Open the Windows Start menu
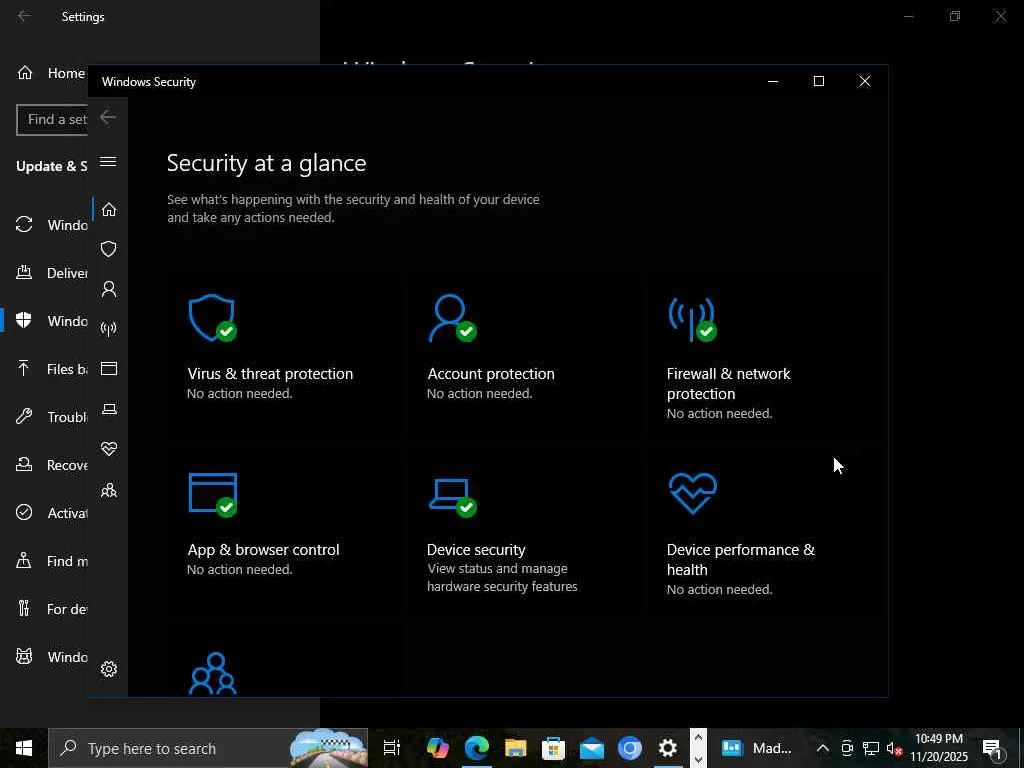This screenshot has width=1024, height=768. tap(24, 748)
